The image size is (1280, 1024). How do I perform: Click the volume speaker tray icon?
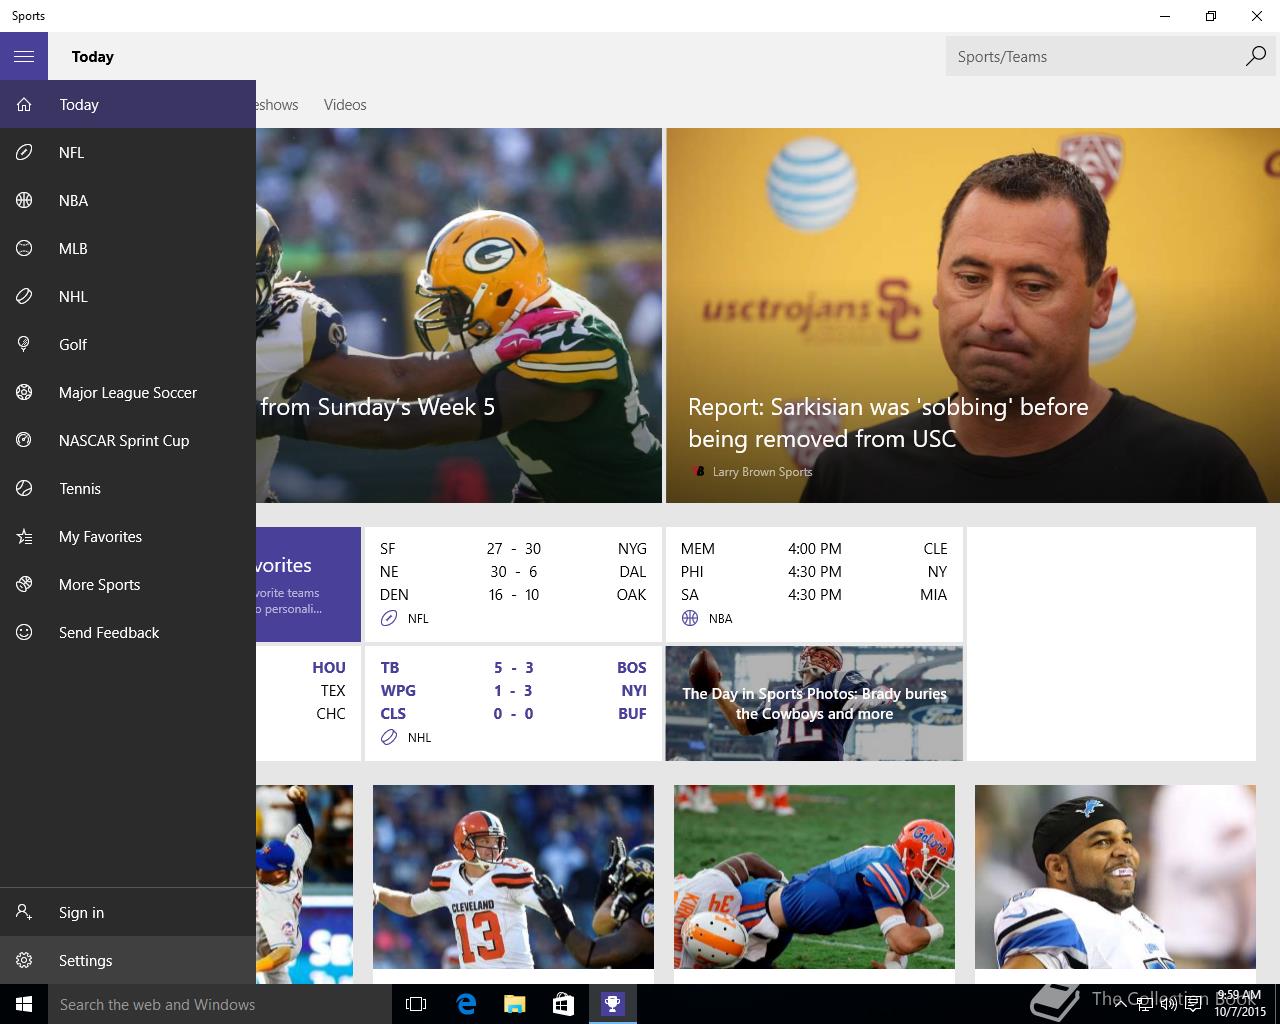1168,1004
